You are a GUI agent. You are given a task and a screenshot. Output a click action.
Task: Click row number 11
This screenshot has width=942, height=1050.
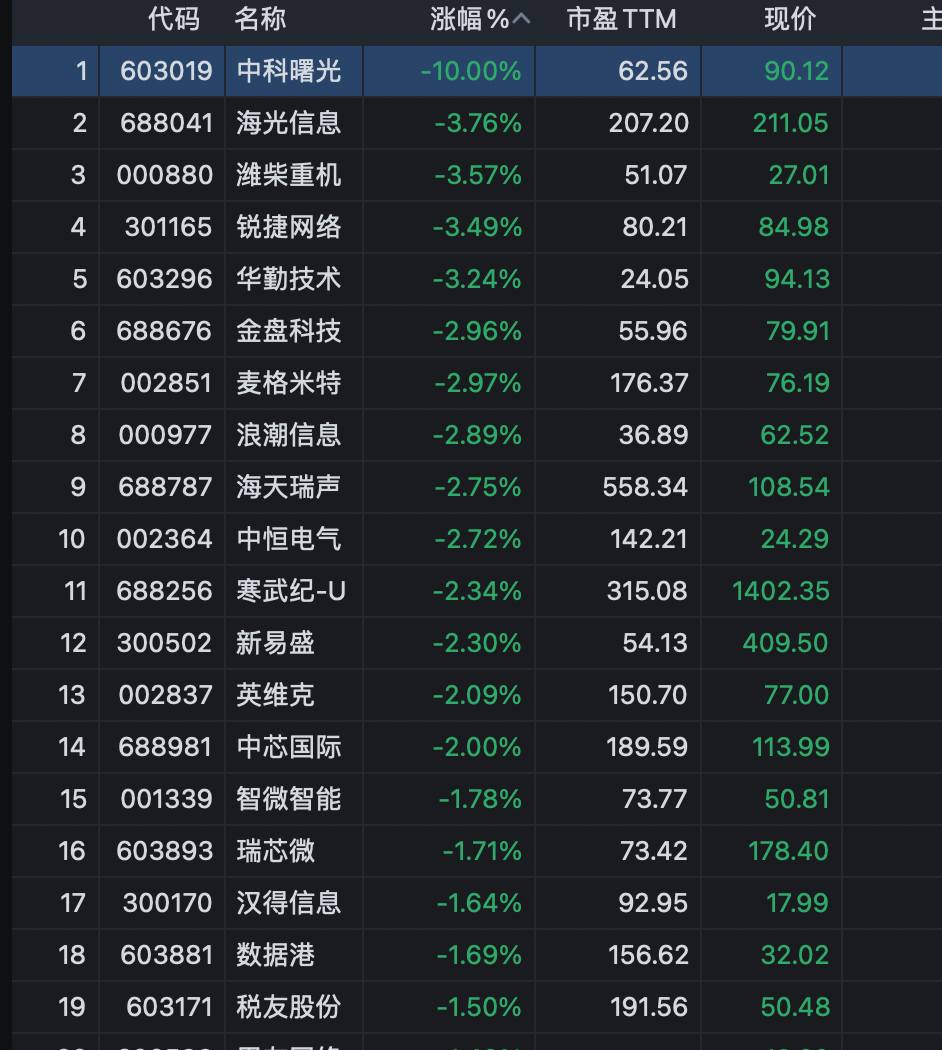75,591
